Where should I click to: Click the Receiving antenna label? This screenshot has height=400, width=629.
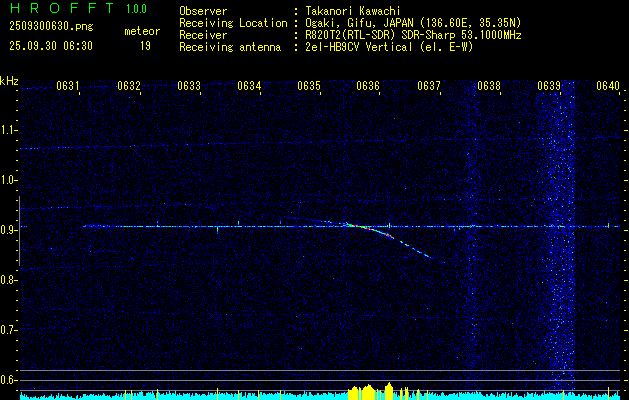pos(230,47)
